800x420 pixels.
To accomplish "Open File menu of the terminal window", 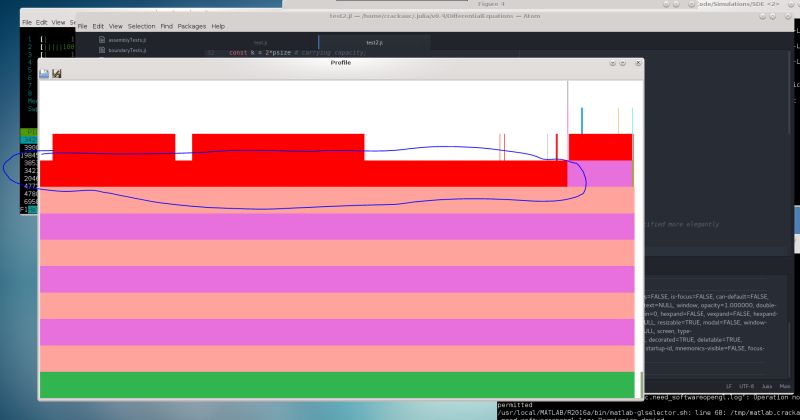I will [x=27, y=22].
